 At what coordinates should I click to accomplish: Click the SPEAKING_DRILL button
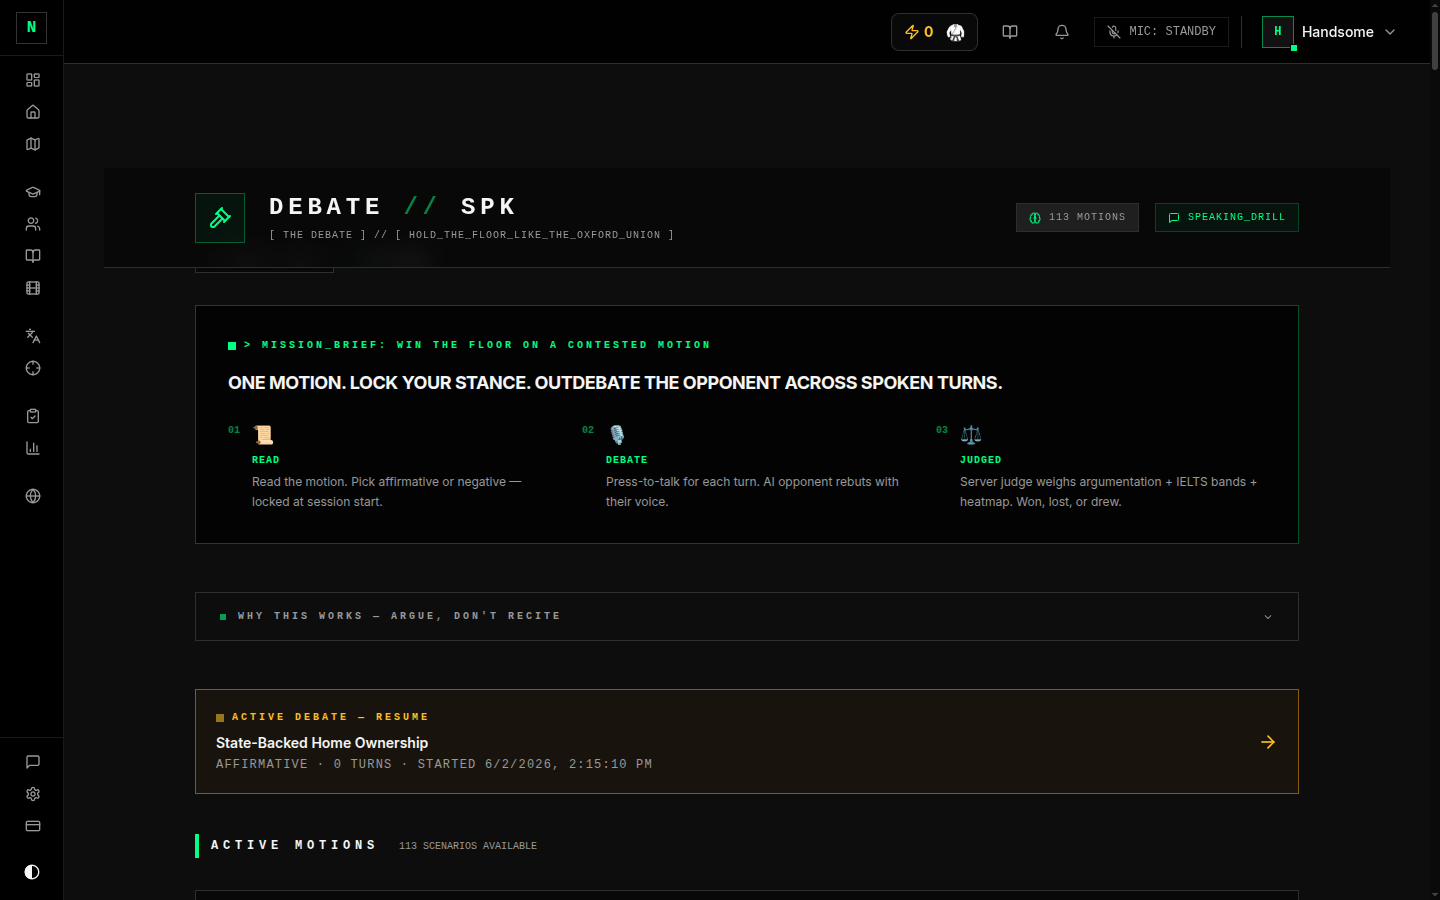tap(1226, 217)
